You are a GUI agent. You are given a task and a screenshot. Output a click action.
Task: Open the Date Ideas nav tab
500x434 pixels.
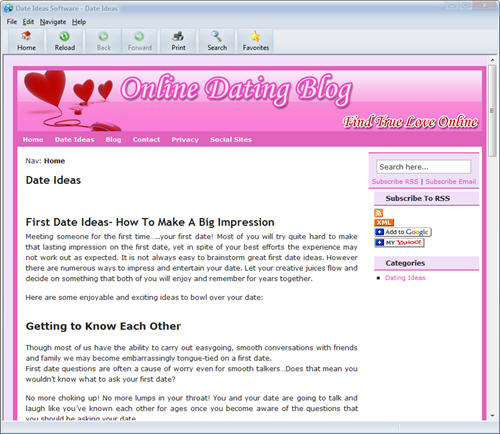(x=74, y=140)
